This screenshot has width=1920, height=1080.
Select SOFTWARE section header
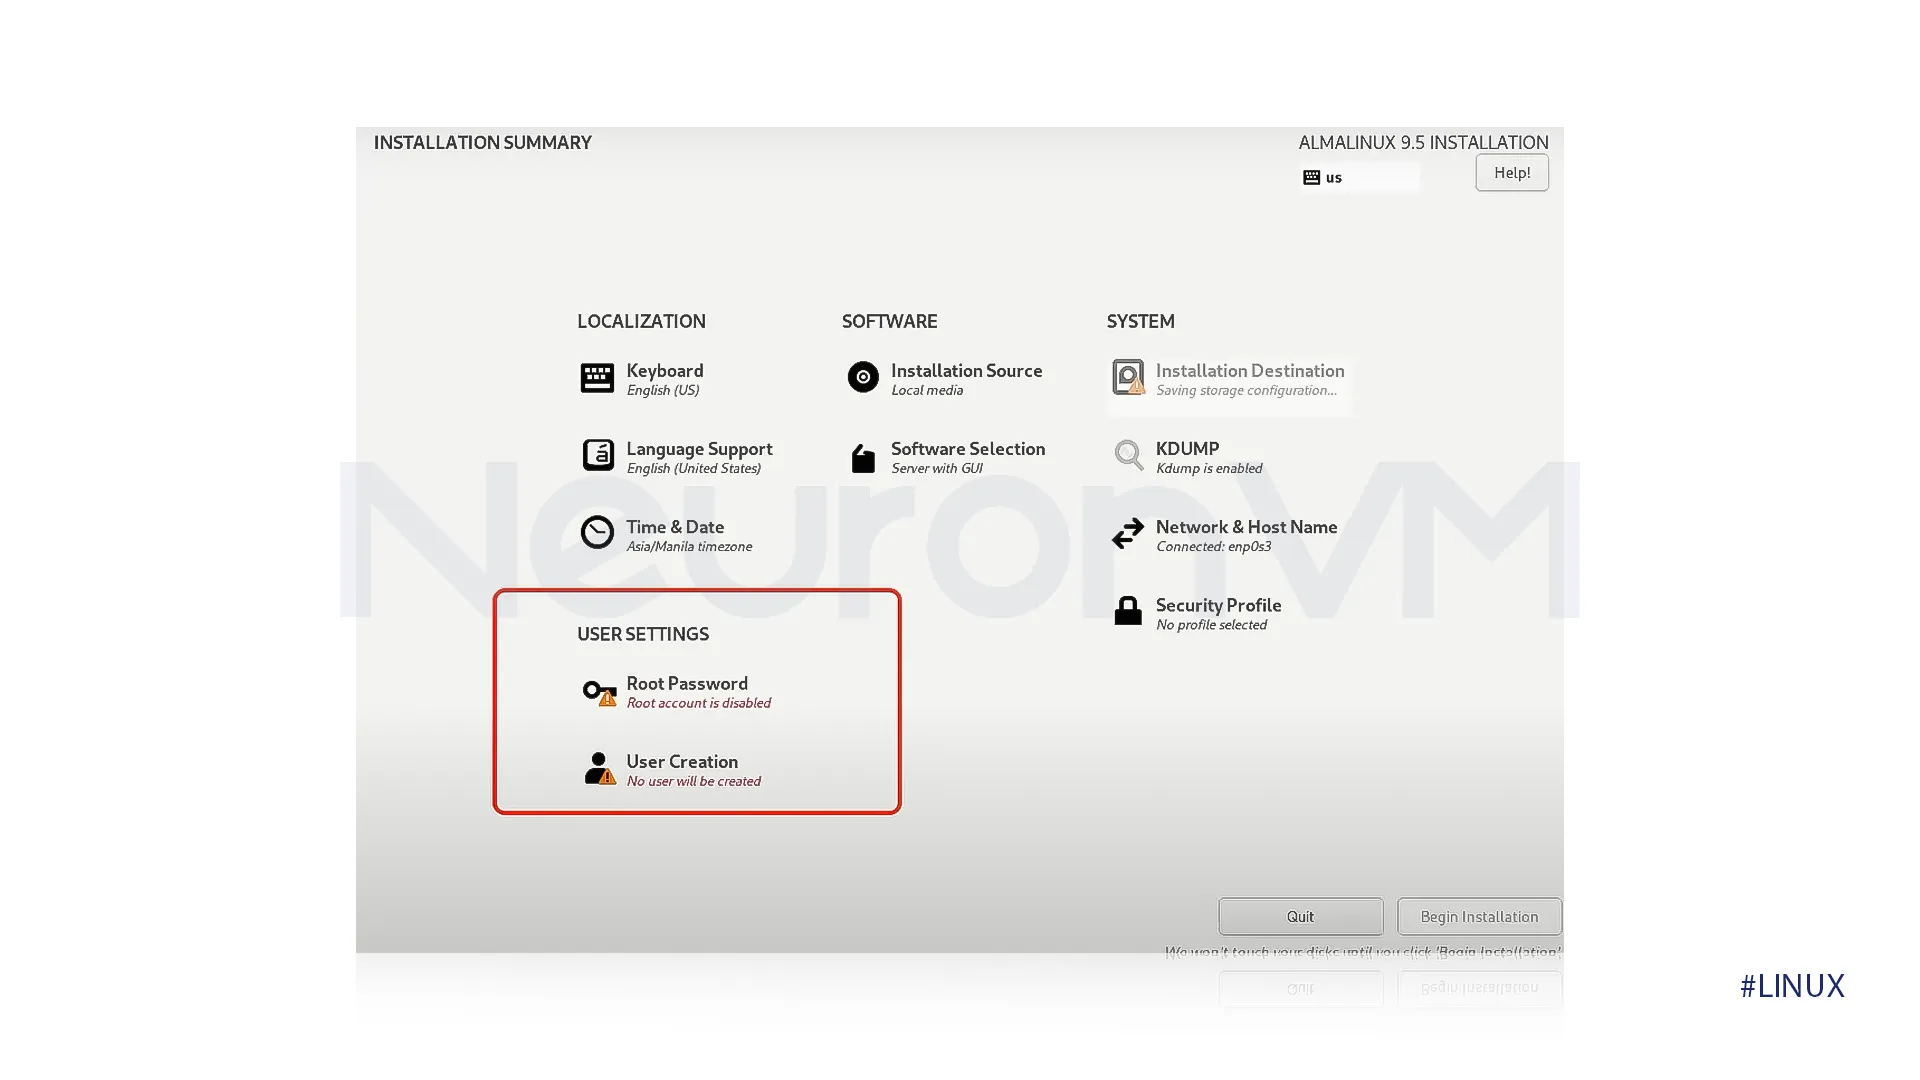pyautogui.click(x=890, y=320)
